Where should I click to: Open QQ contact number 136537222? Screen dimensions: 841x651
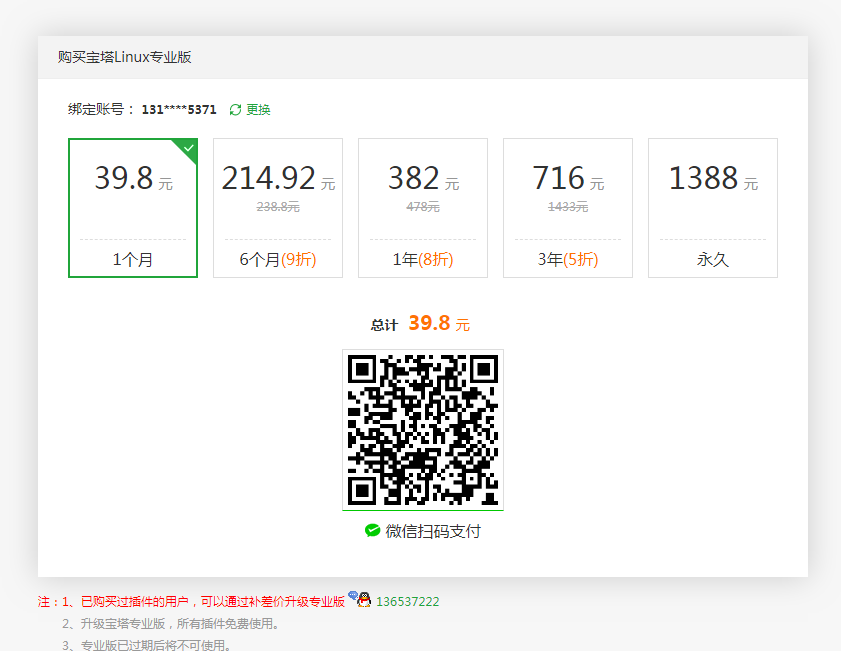point(408,602)
